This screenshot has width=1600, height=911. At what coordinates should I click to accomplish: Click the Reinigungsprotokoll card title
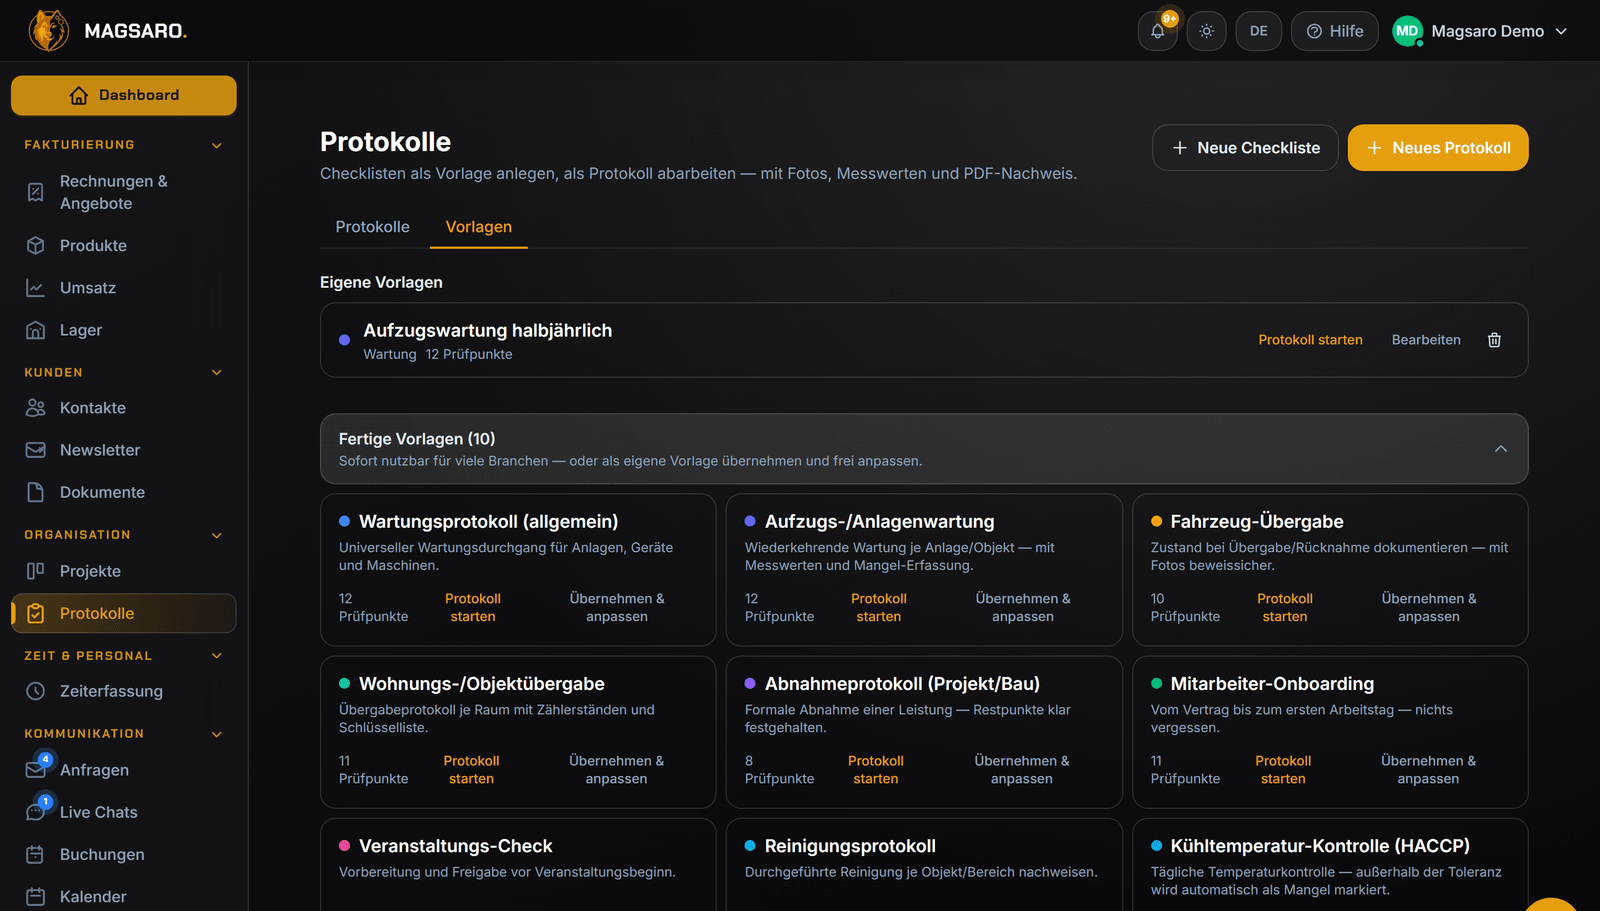pos(850,846)
